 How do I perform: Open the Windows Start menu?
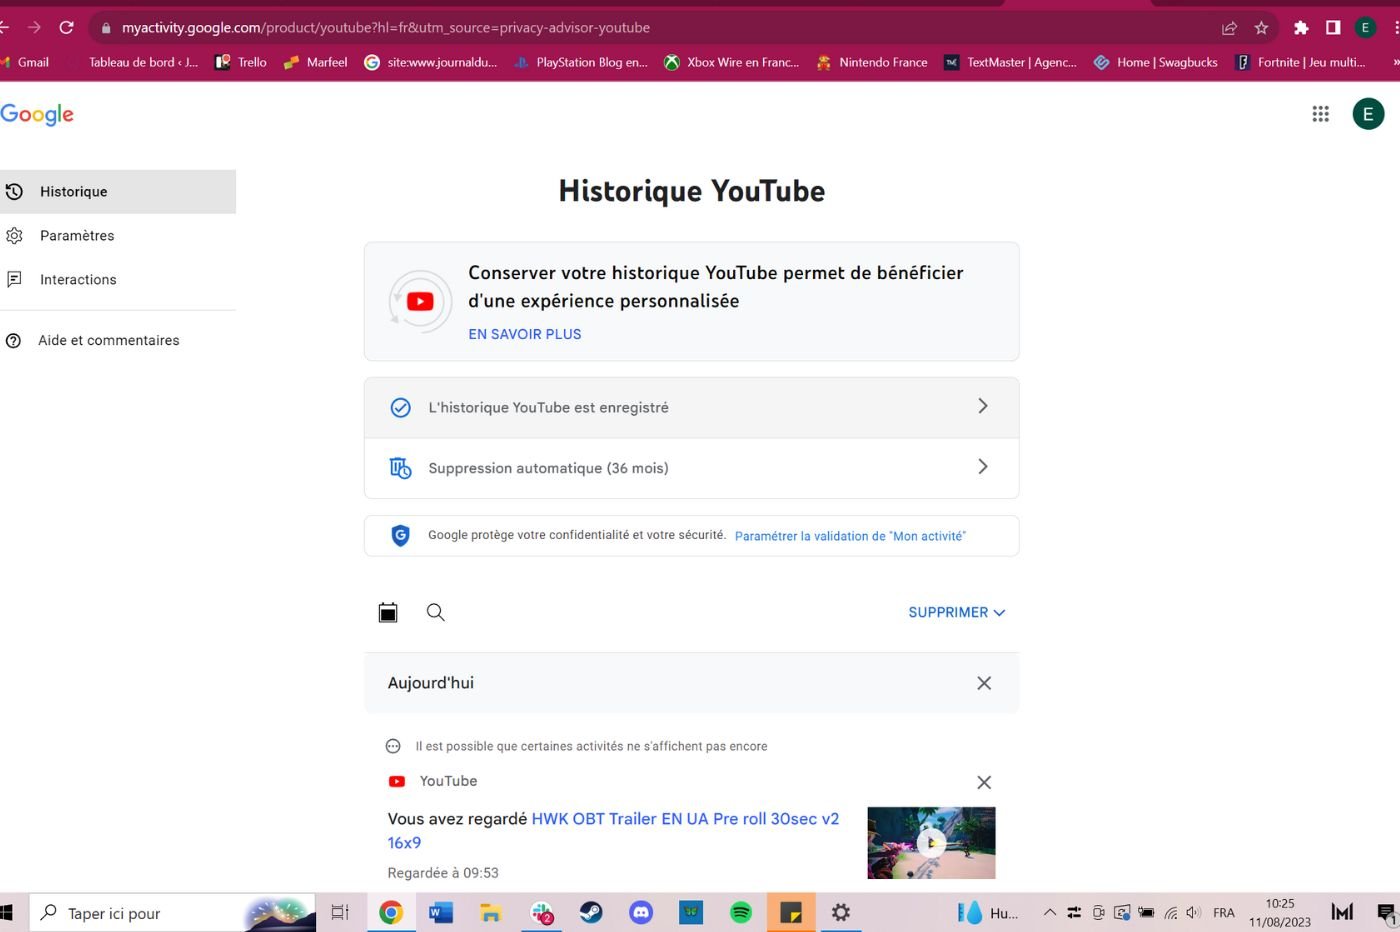click(5, 912)
